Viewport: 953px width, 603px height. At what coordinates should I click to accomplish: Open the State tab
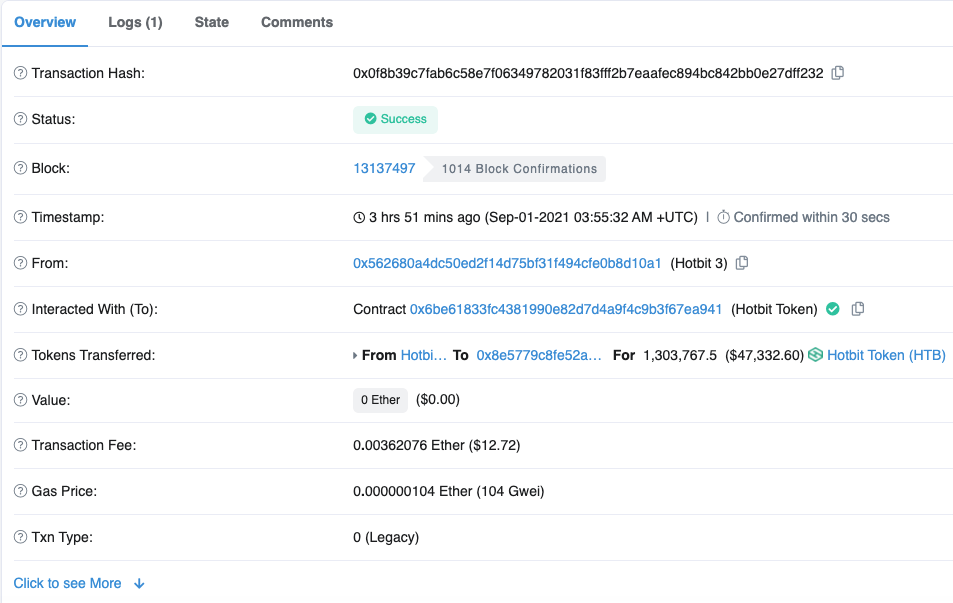pyautogui.click(x=211, y=22)
